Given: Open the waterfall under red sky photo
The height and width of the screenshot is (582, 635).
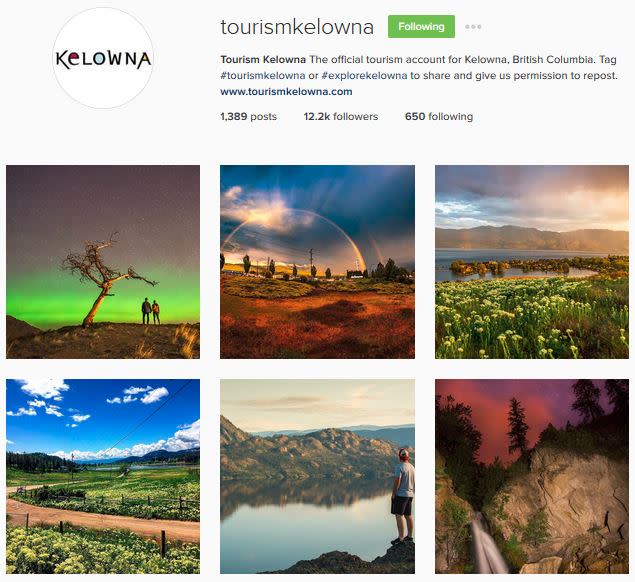Looking at the screenshot, I should tap(532, 476).
